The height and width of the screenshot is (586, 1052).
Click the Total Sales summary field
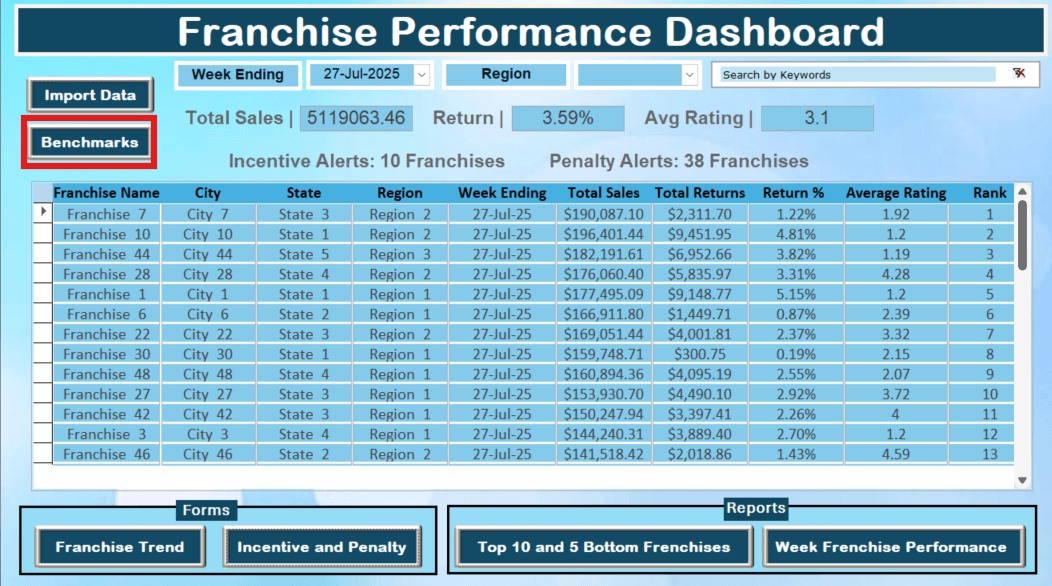355,118
